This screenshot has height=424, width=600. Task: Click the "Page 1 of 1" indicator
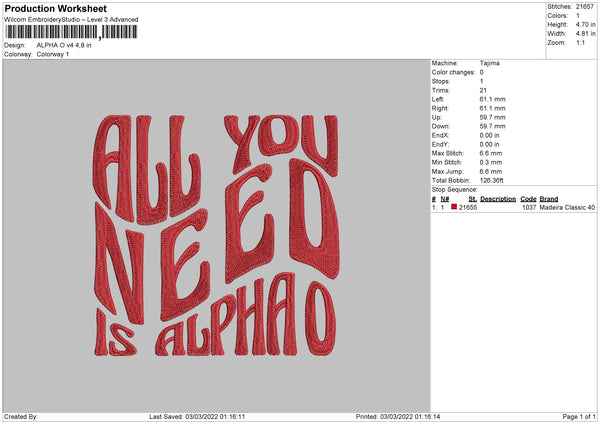[579, 417]
